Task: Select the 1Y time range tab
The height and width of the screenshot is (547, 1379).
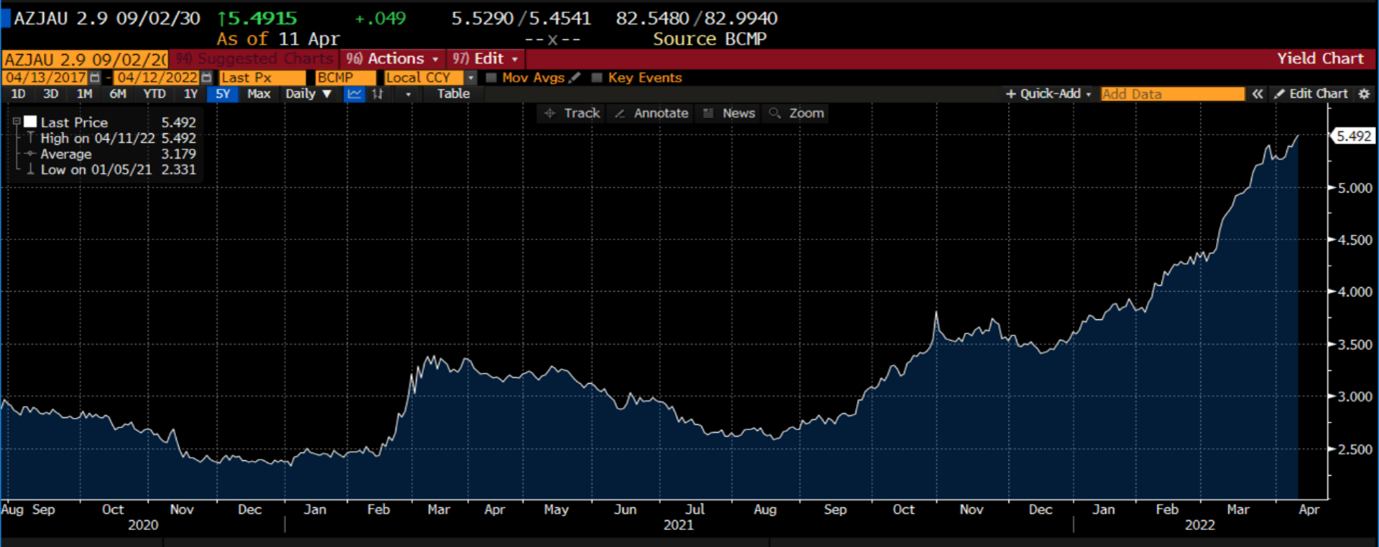Action: (x=190, y=94)
